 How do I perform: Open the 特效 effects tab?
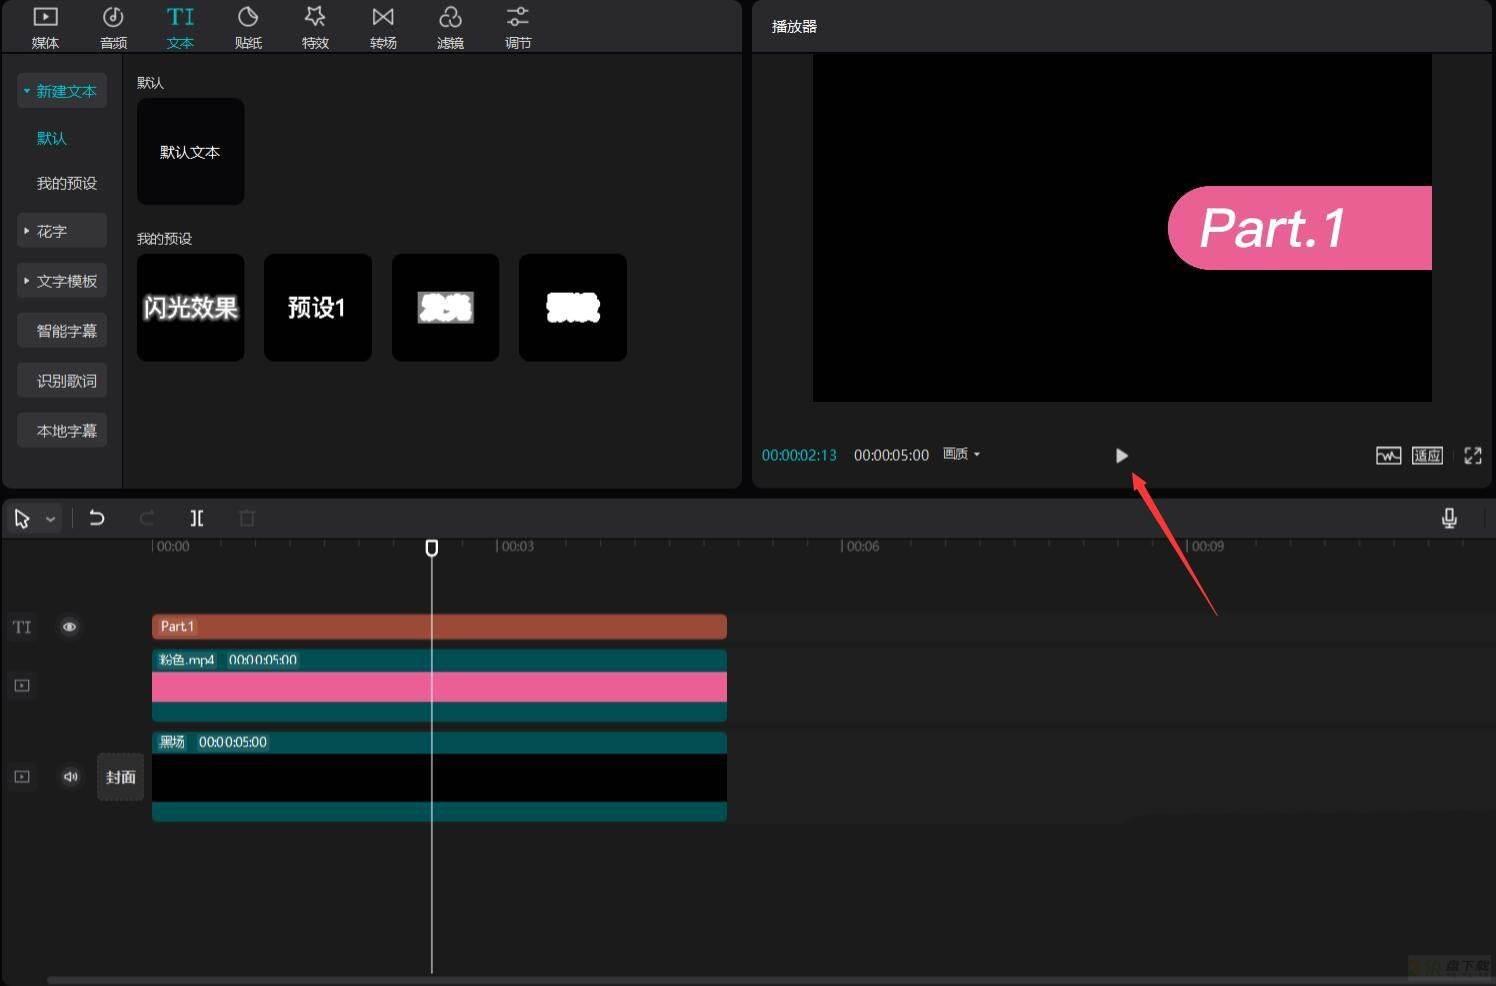pyautogui.click(x=315, y=27)
